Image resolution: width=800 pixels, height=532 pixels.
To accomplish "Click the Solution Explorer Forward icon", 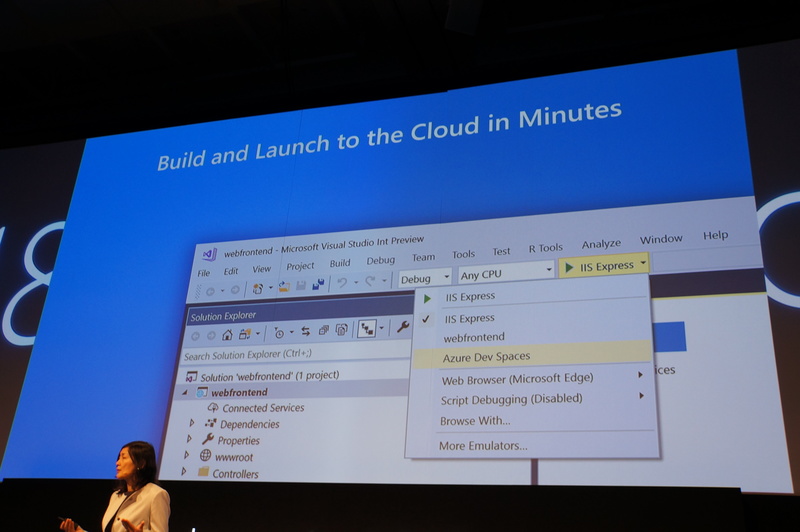I will coord(211,336).
